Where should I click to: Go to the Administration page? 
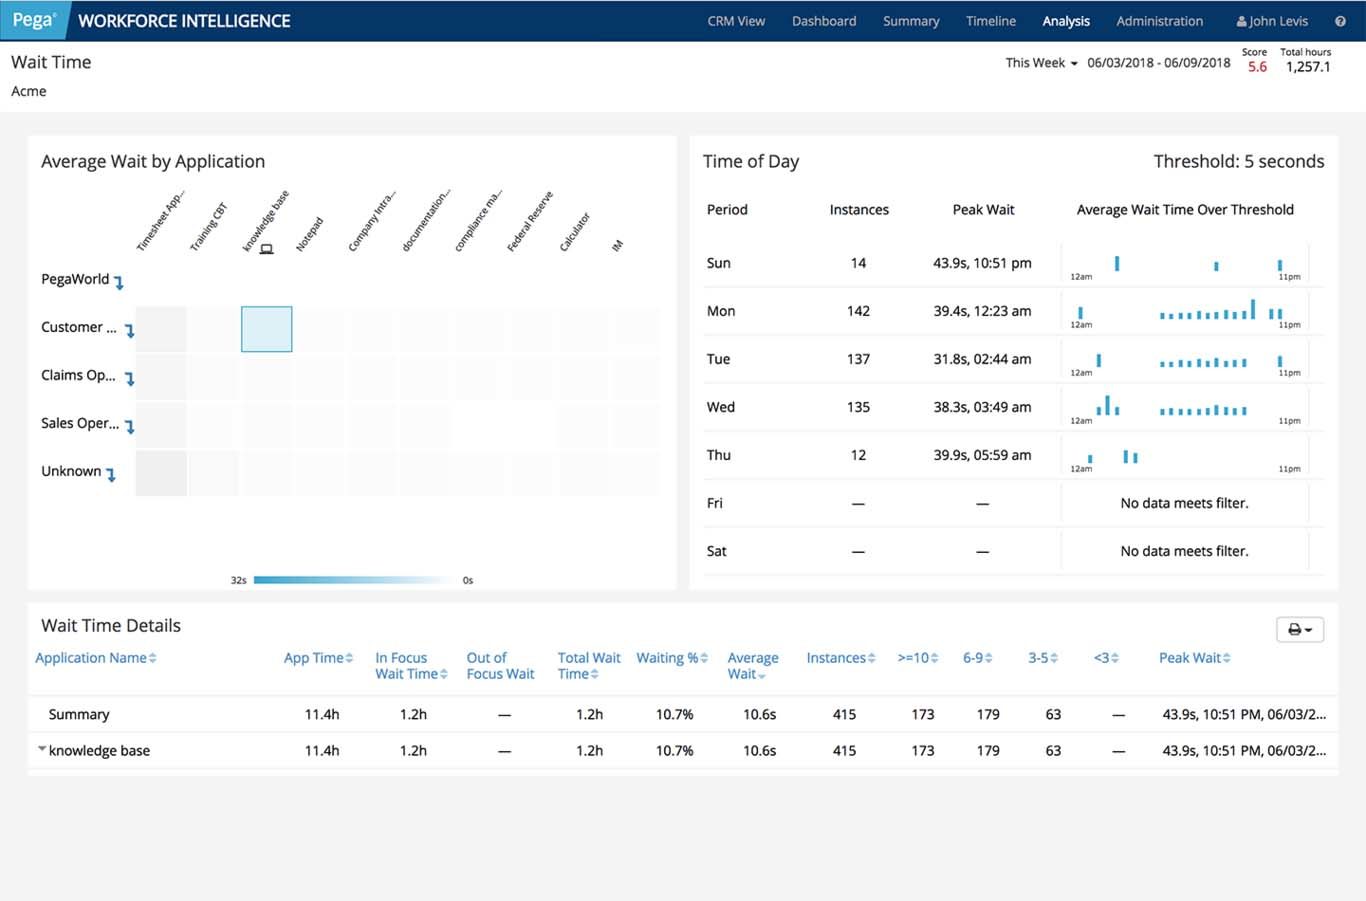point(1159,21)
